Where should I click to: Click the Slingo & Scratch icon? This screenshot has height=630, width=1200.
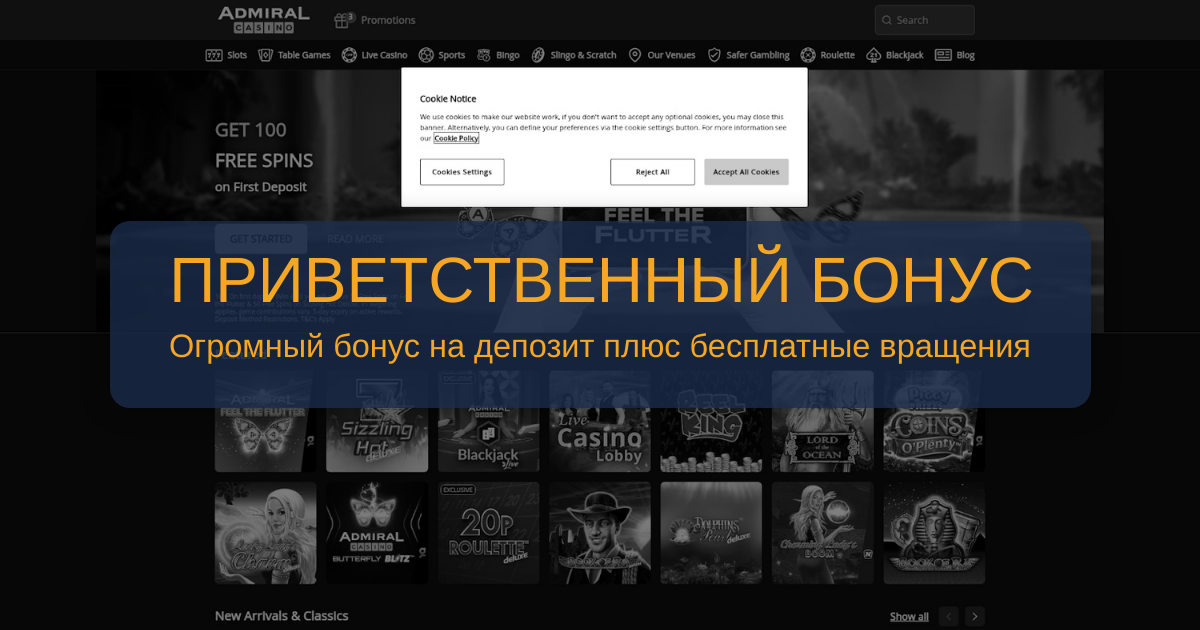538,55
